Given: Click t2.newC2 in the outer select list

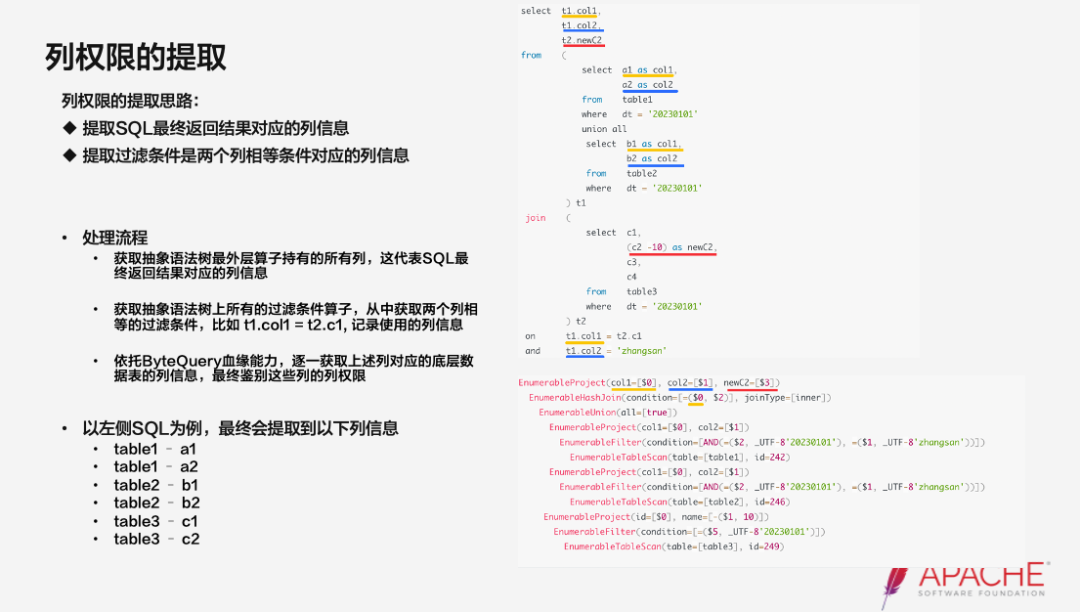Looking at the screenshot, I should pos(582,41).
